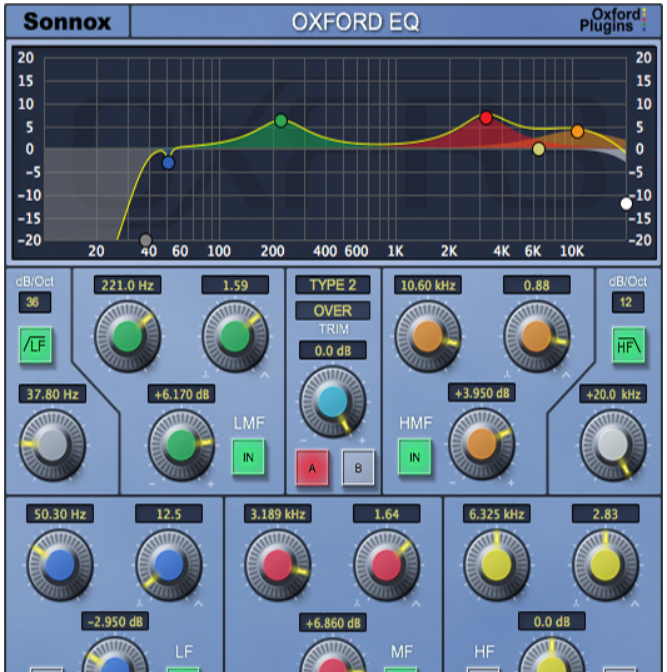Viewport: 667px width, 672px height.
Task: Click the orange HMF node on graph
Action: pos(577,131)
